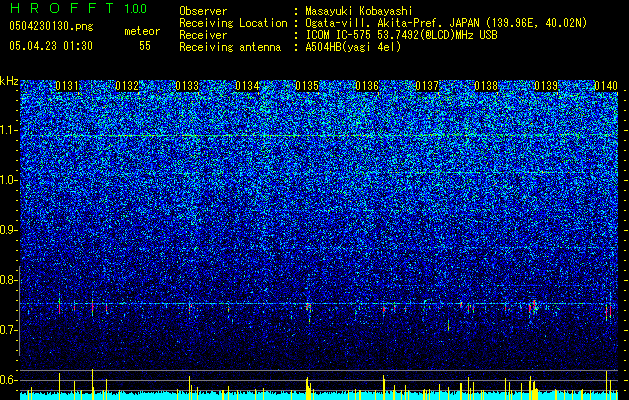The image size is (629, 400).
Task: Click the green echo below 0137 near 0.7 kHz
Action: 448,325
